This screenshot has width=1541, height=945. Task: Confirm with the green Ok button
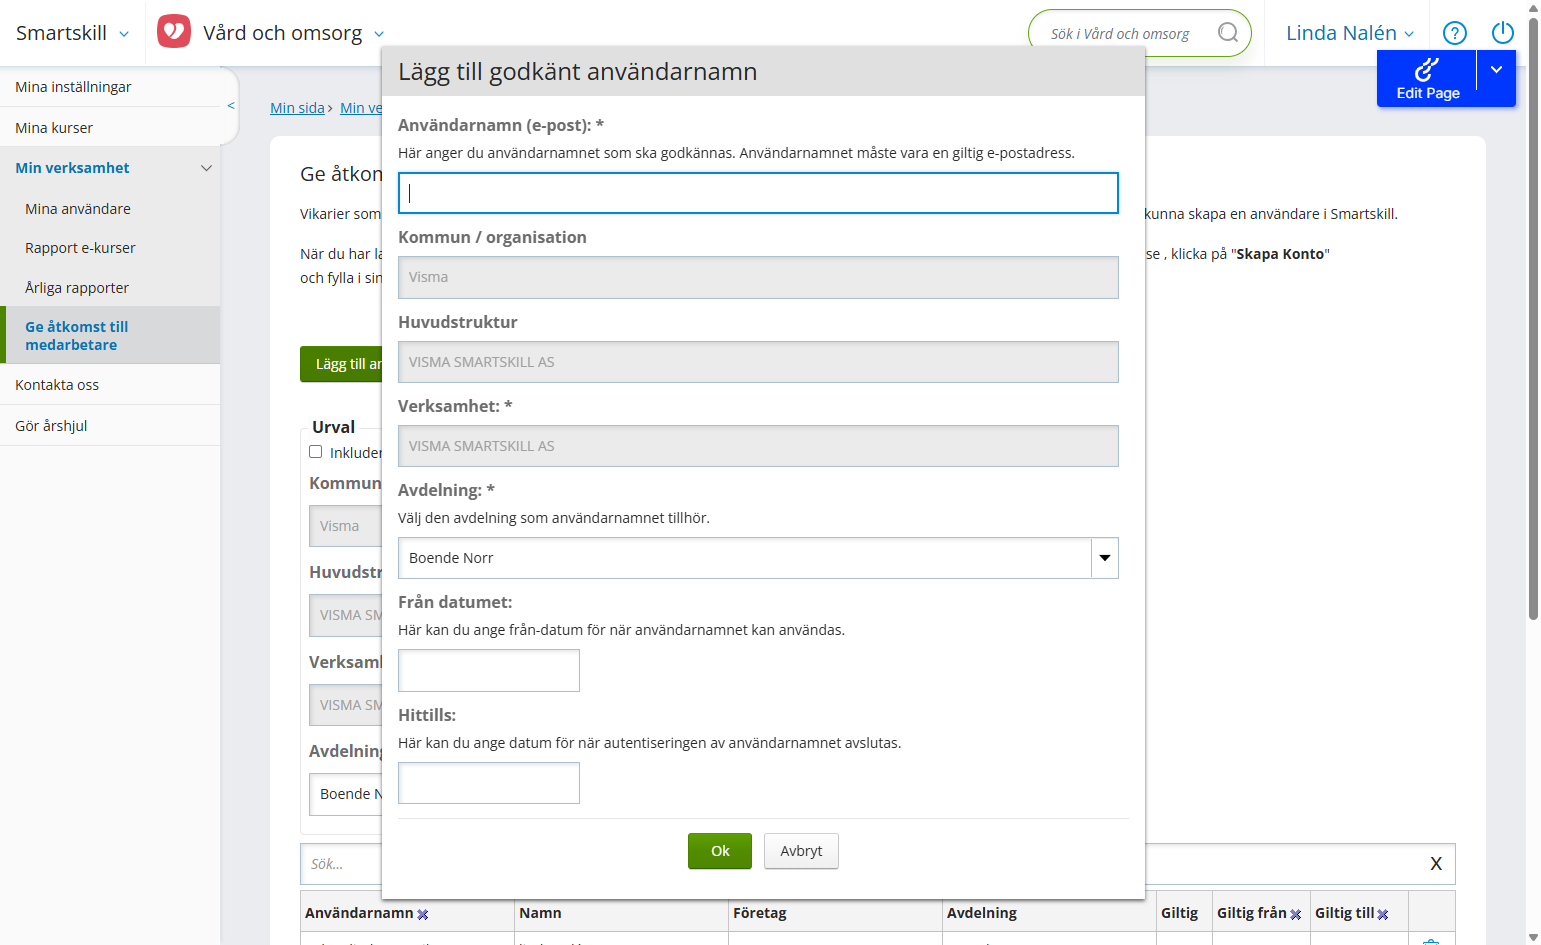(720, 851)
